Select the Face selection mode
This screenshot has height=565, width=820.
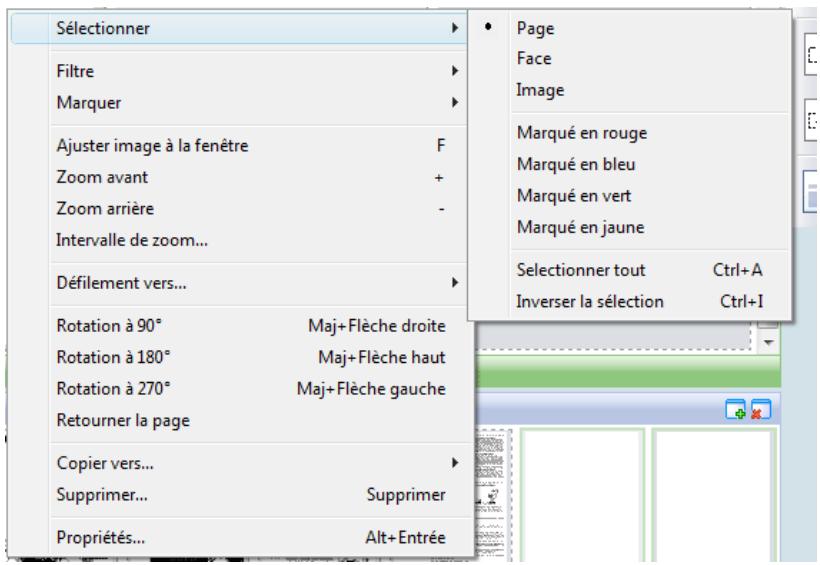pos(630,58)
